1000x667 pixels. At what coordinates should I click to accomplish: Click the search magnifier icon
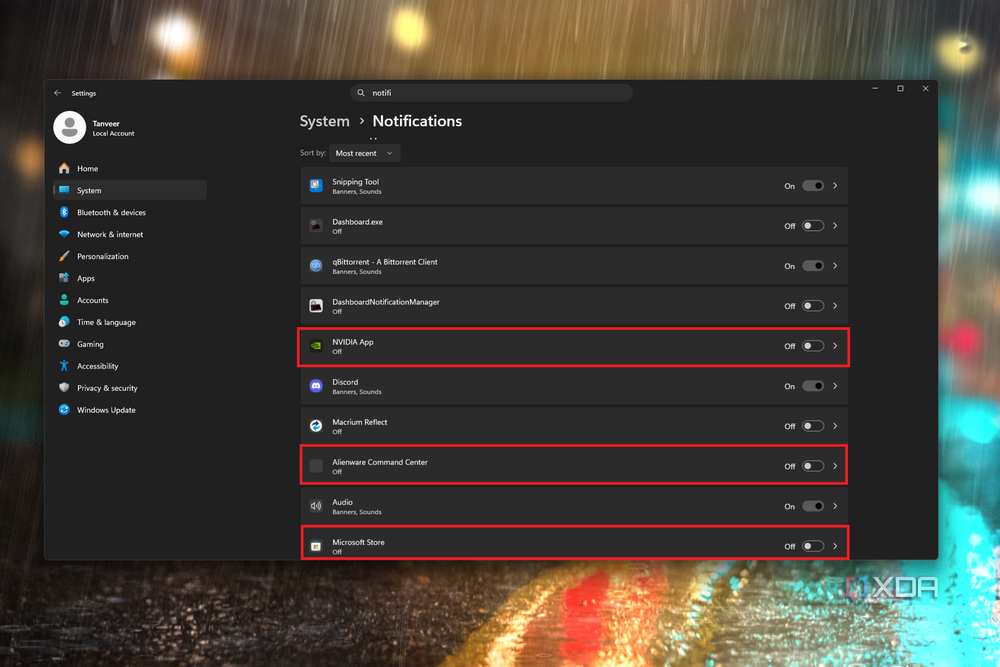point(361,92)
